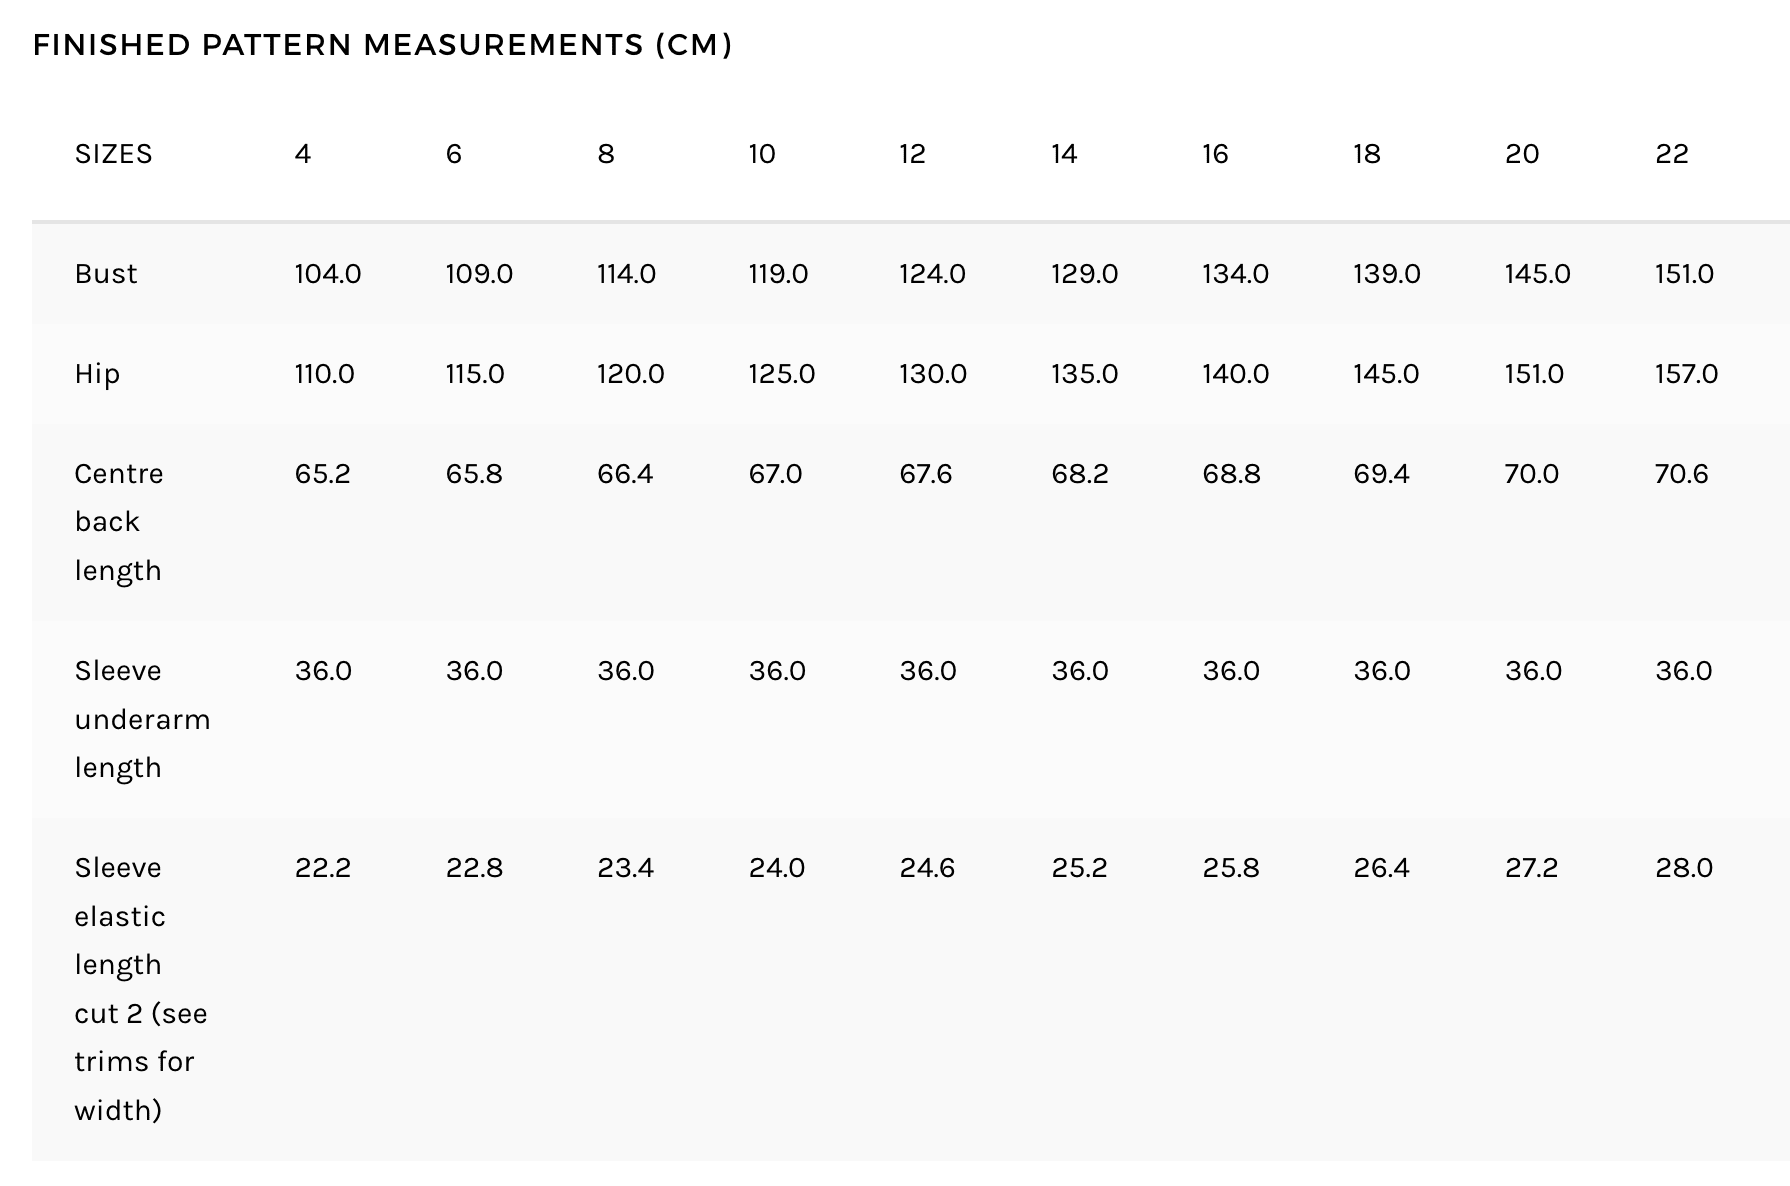This screenshot has height=1186, width=1790.
Task: Select the Hip row label
Action: [x=97, y=374]
